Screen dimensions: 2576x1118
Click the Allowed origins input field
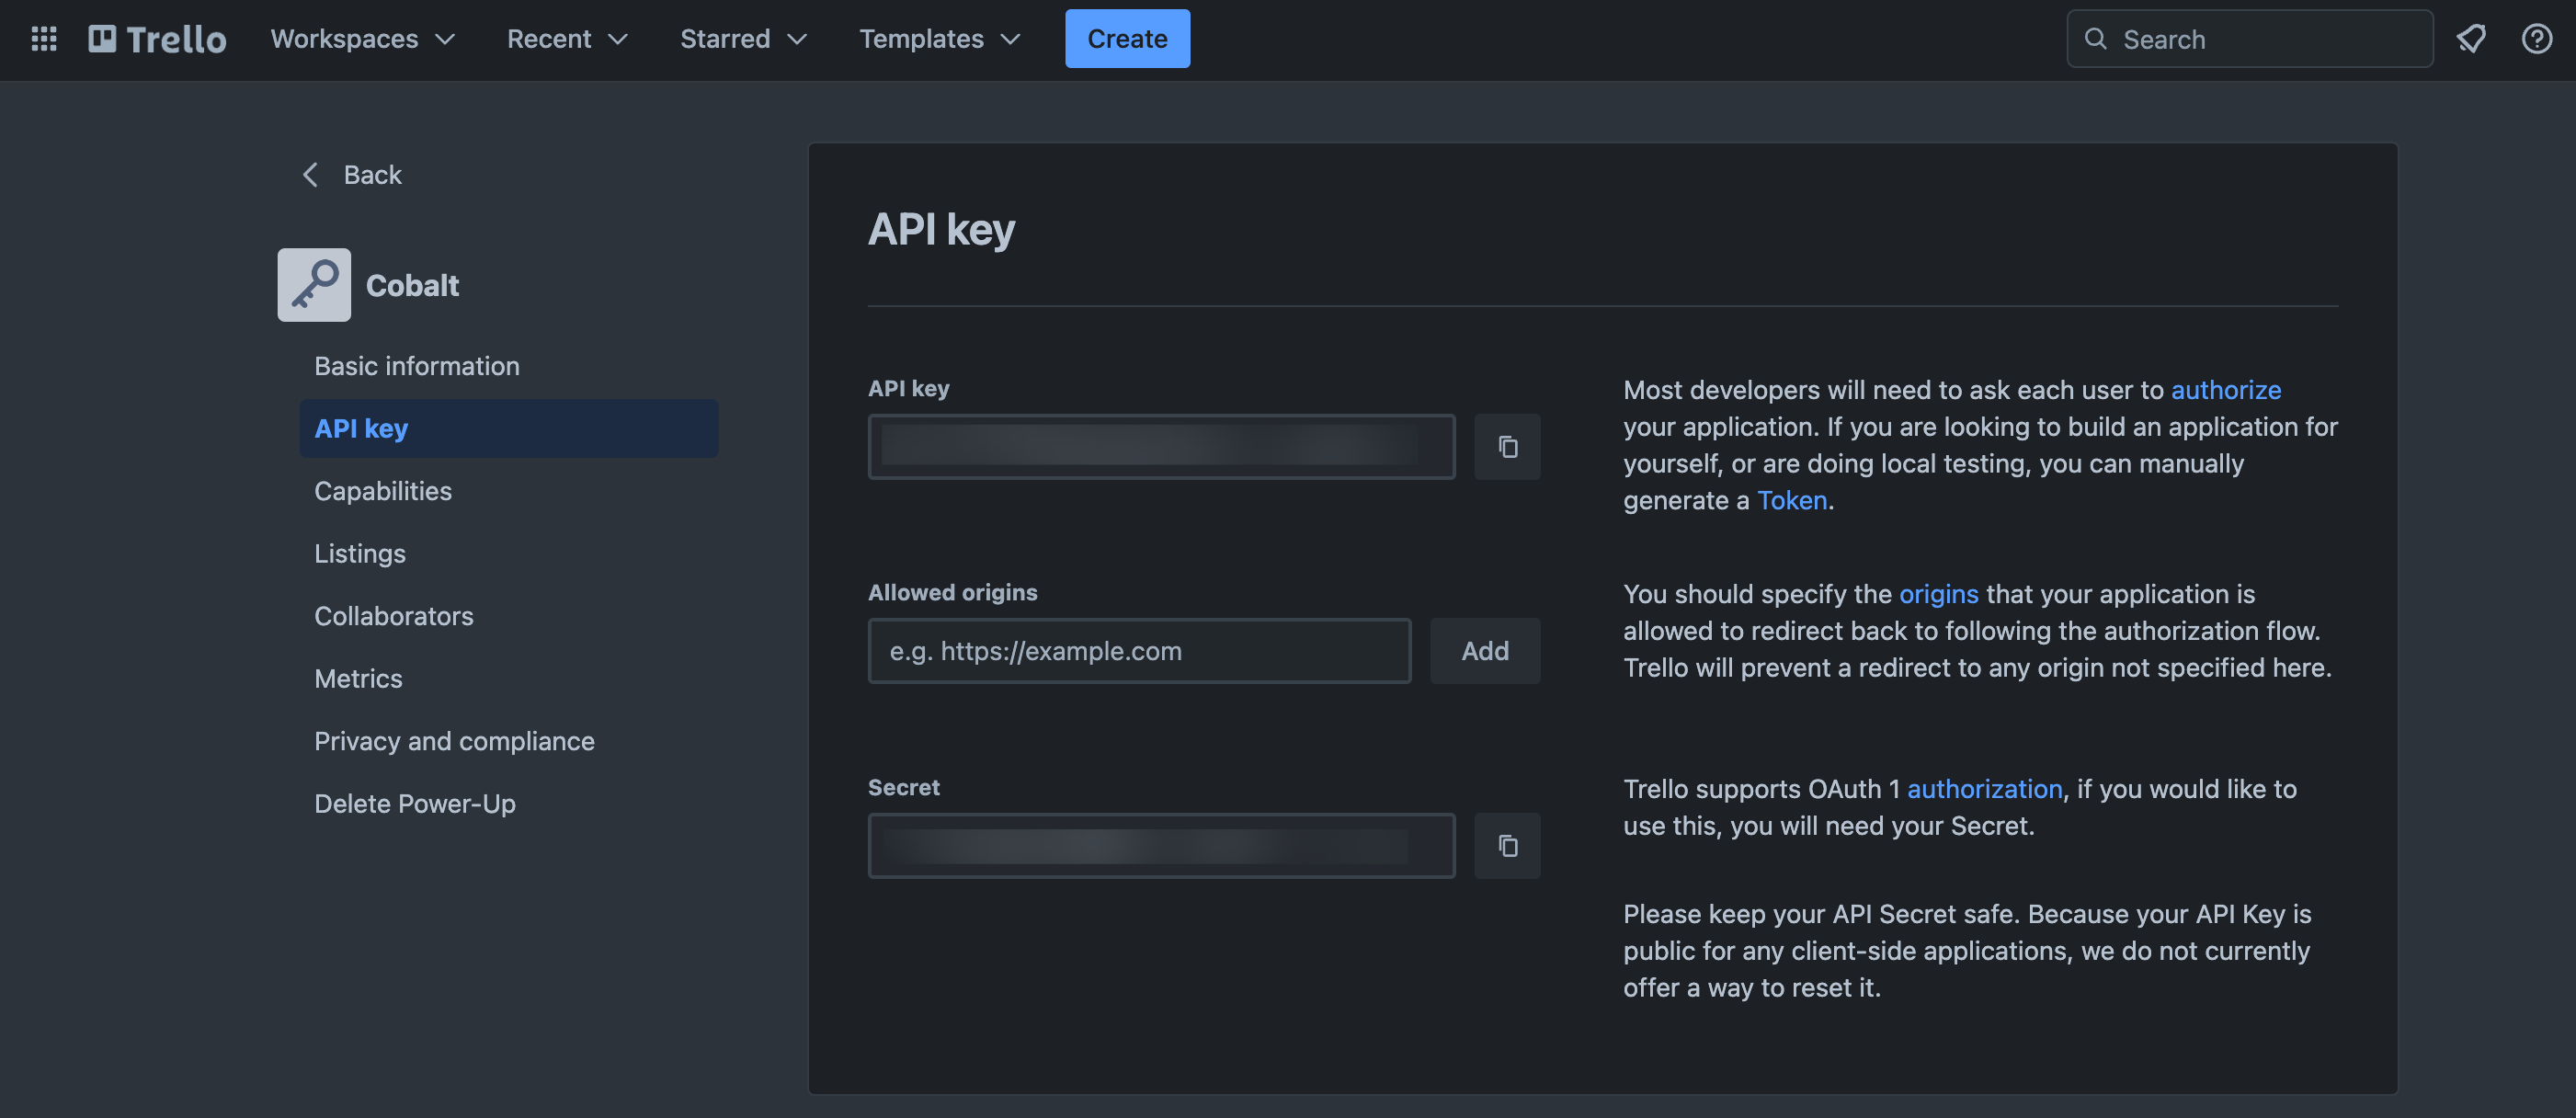tap(1139, 651)
